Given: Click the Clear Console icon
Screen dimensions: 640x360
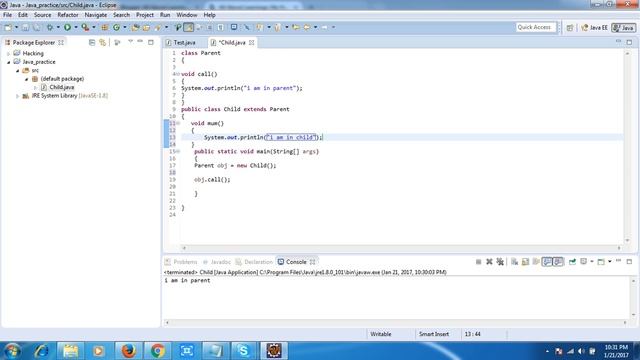Looking at the screenshot, I should 514,262.
